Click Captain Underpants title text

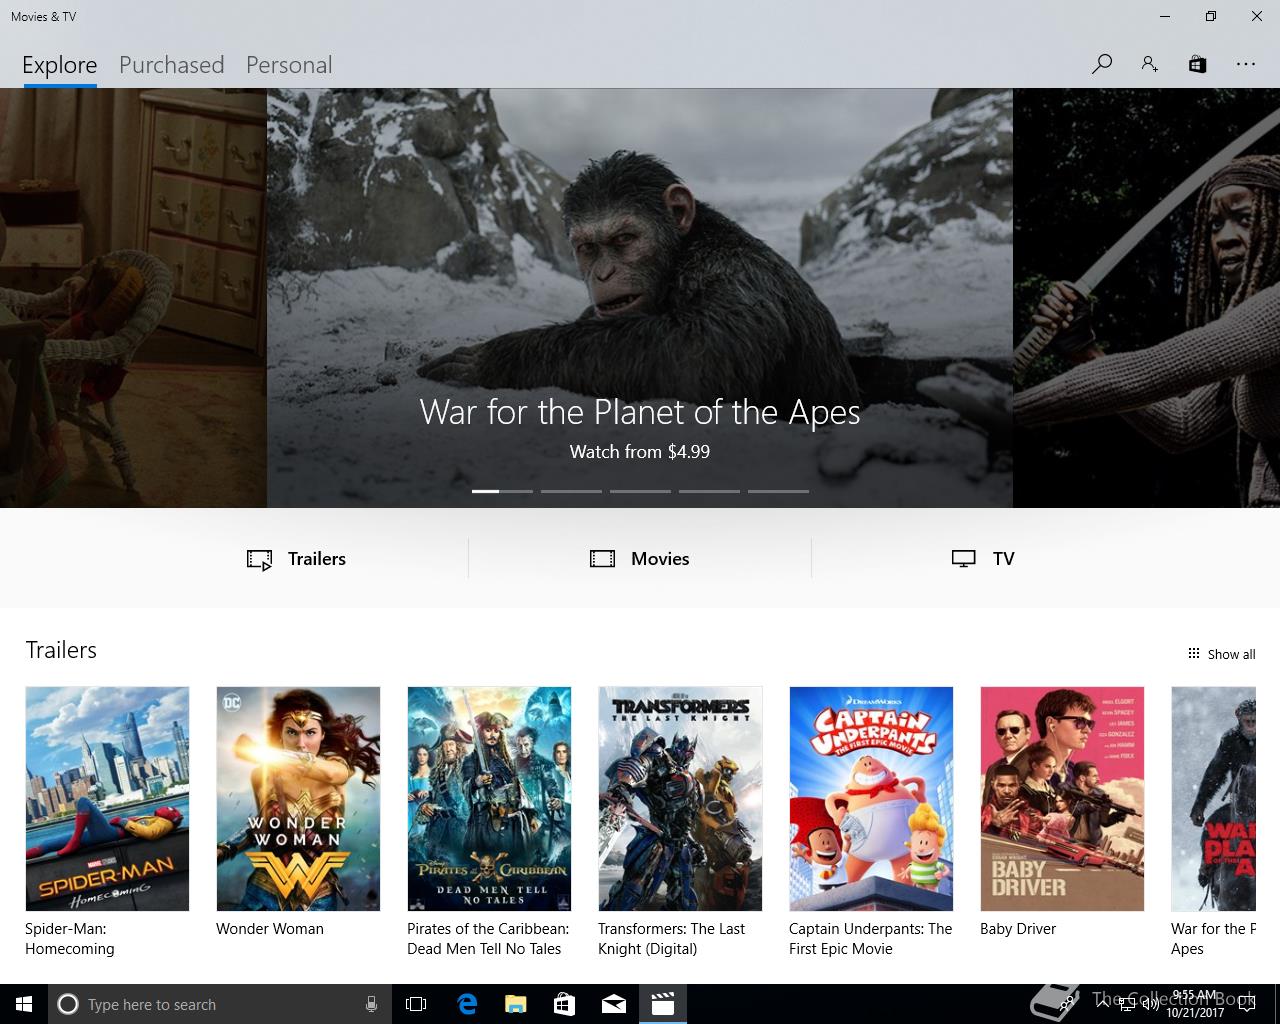[x=871, y=939]
